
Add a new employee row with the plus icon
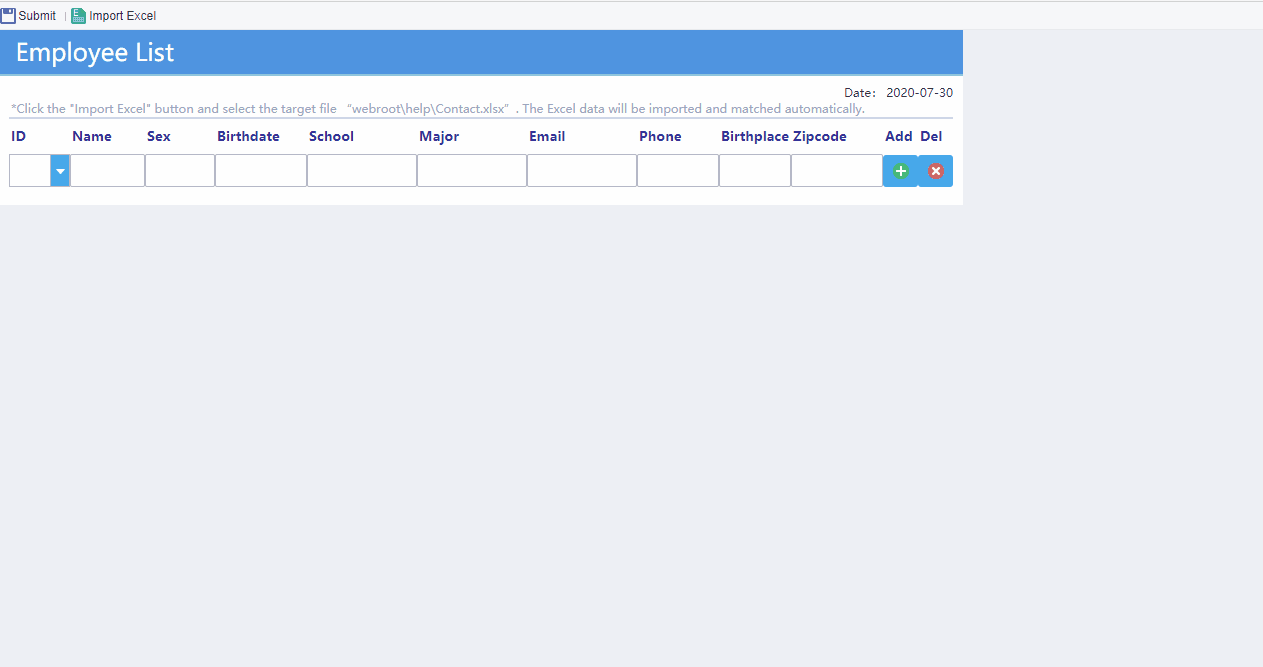coord(900,170)
